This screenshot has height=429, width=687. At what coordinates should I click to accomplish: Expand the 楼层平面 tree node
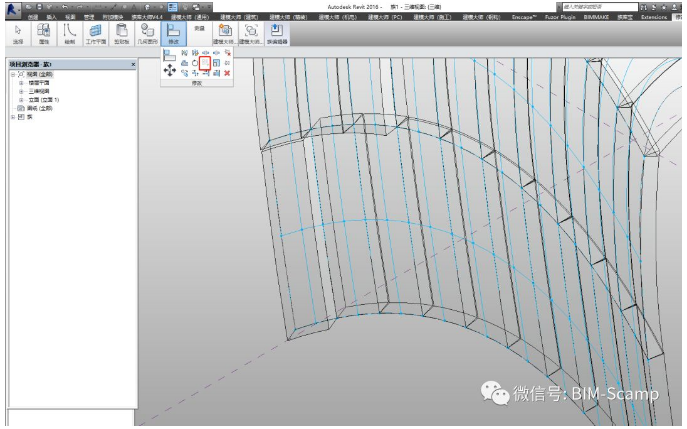(21, 82)
